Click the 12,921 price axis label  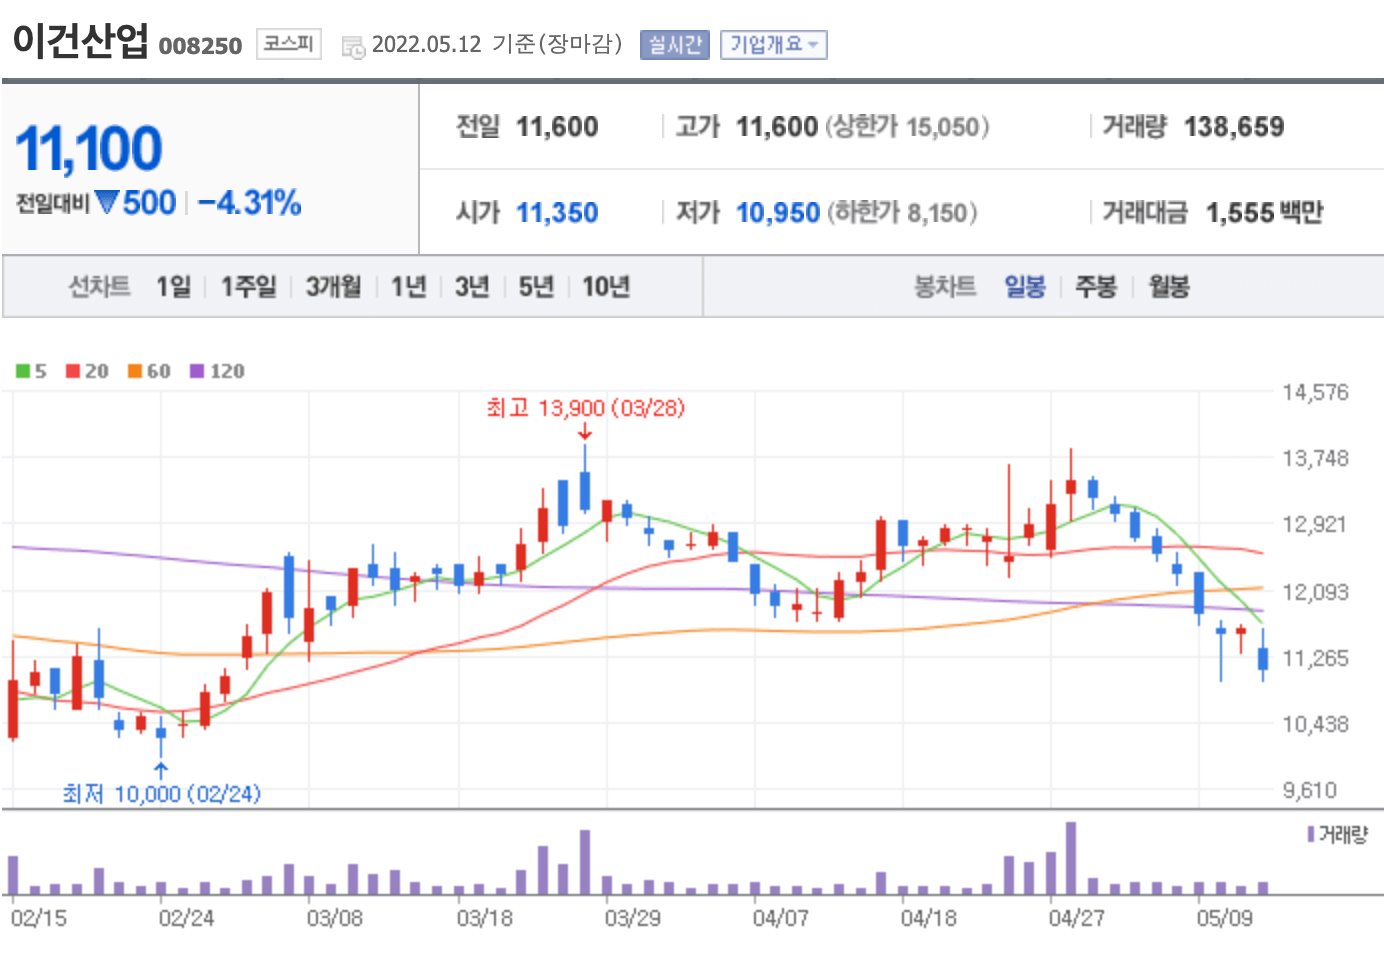tap(1316, 524)
